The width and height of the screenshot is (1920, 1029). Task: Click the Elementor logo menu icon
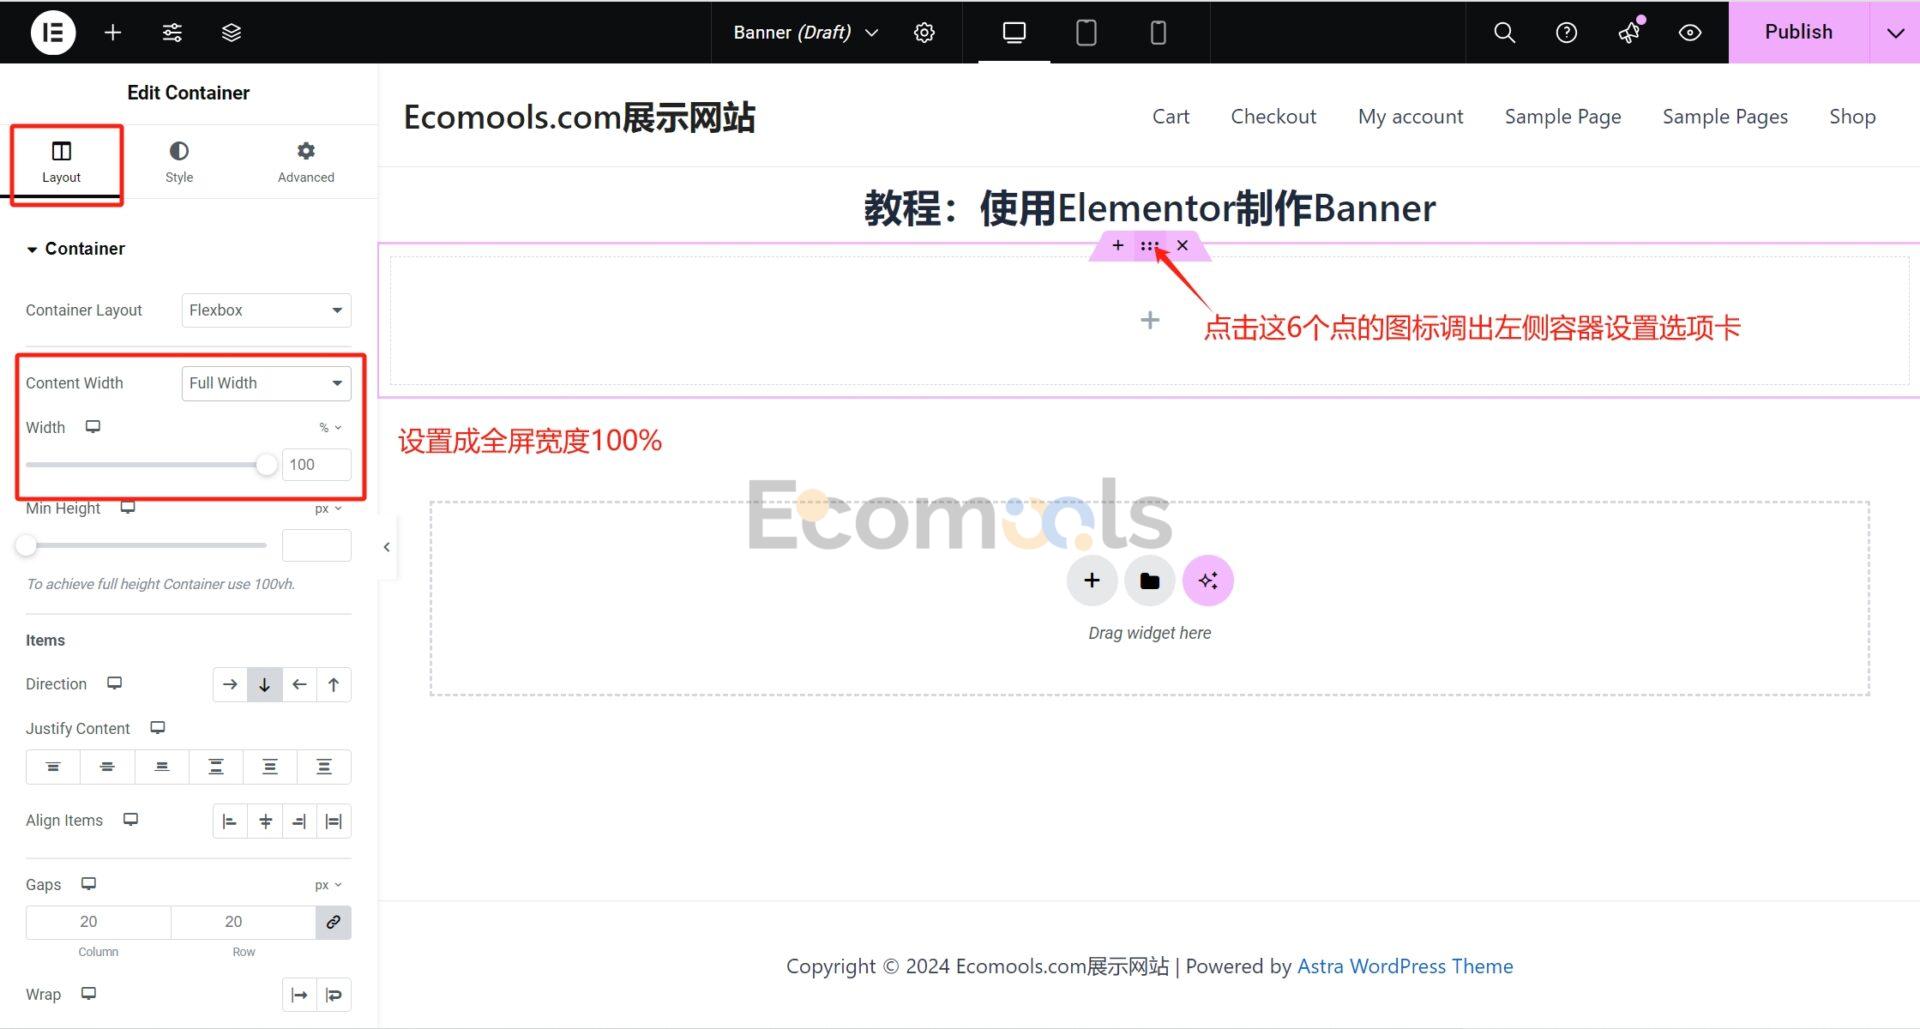pyautogui.click(x=53, y=32)
